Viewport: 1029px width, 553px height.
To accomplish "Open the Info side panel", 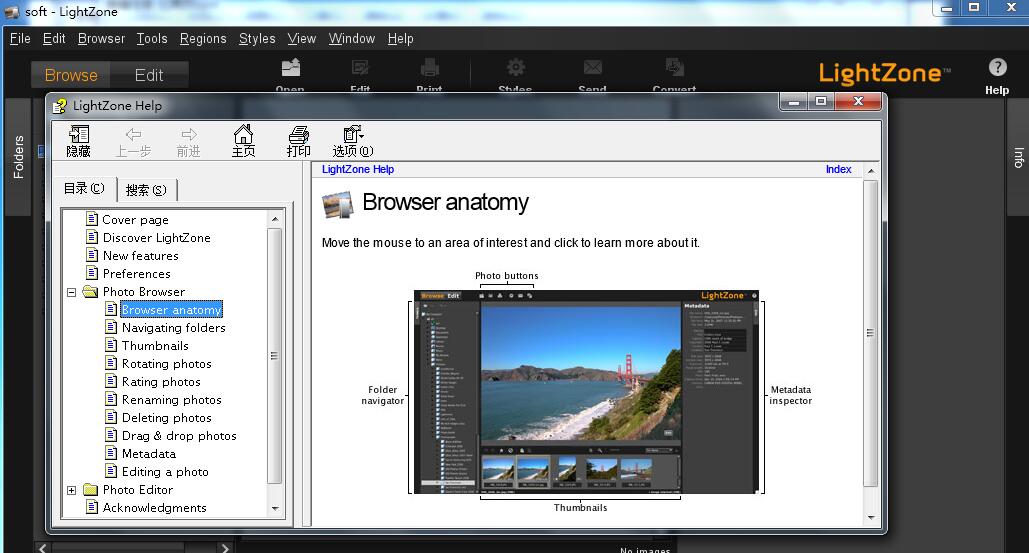I will 1018,157.
